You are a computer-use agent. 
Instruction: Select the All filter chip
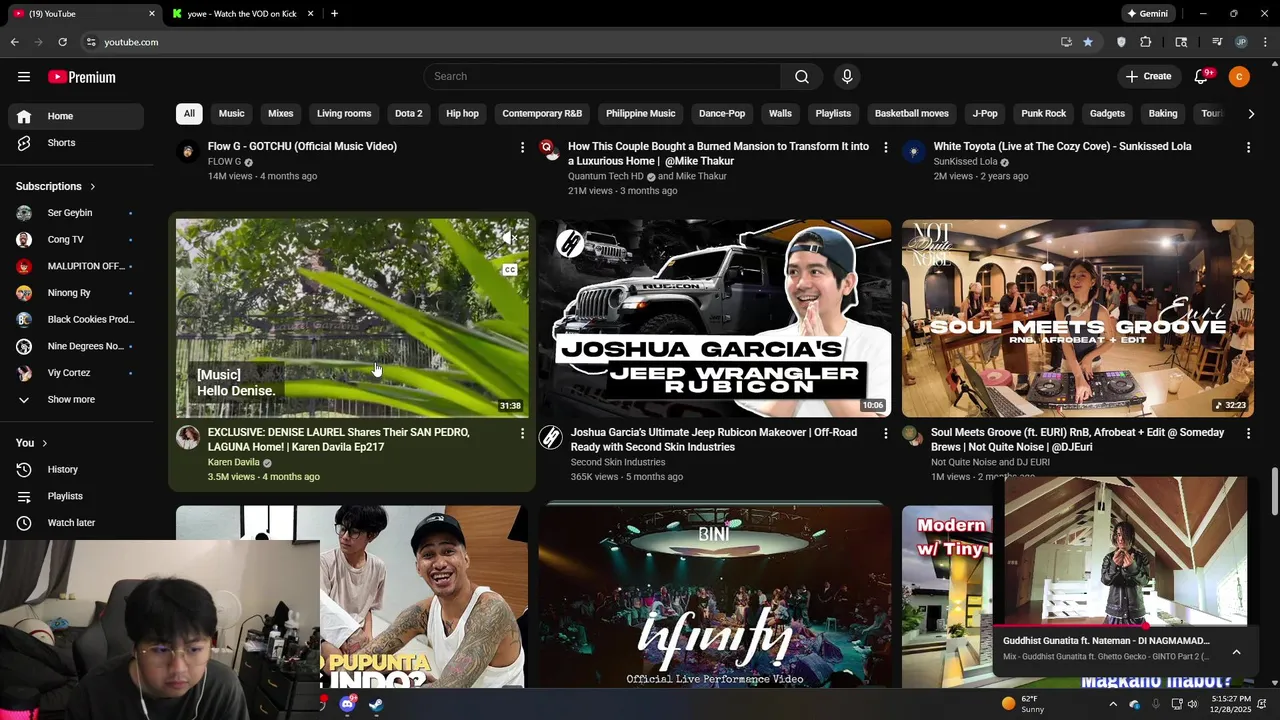[x=189, y=114]
